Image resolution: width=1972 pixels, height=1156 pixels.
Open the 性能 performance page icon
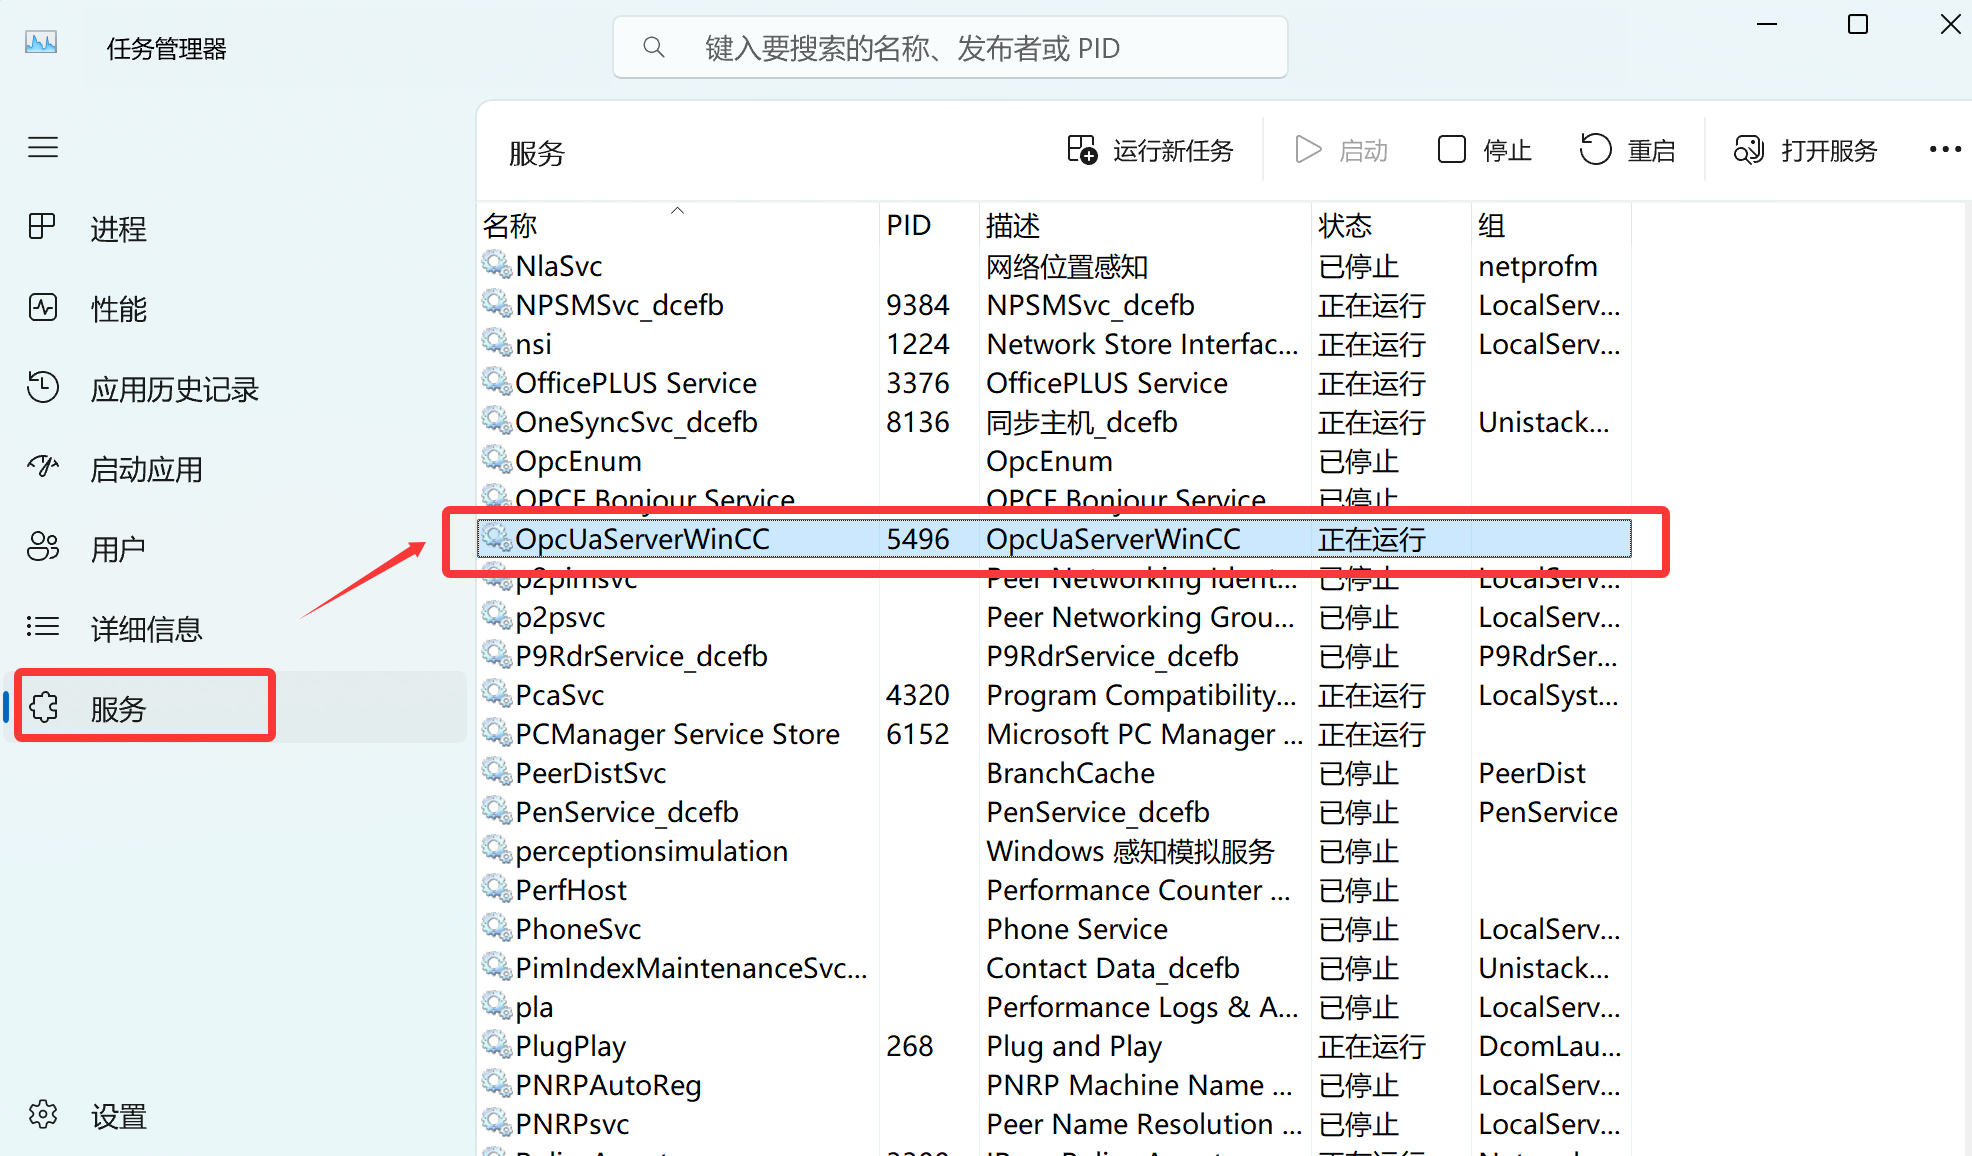pyautogui.click(x=43, y=308)
